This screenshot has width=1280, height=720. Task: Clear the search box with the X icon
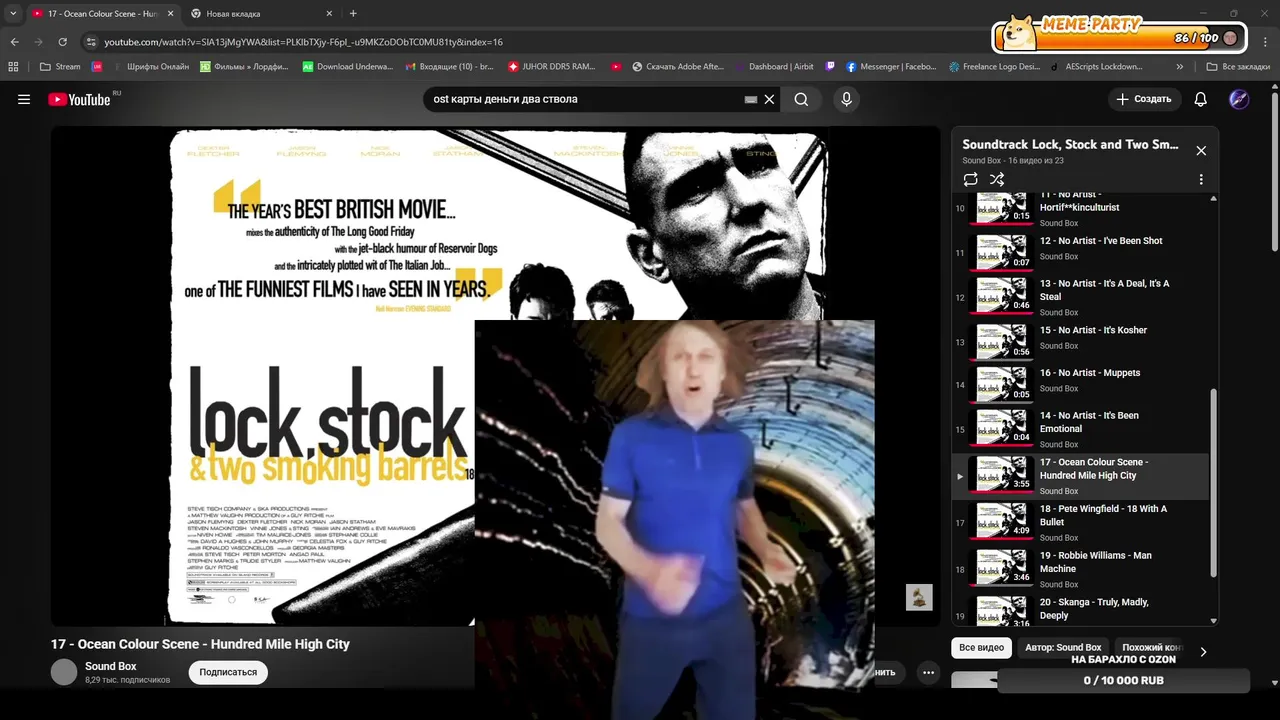click(769, 99)
